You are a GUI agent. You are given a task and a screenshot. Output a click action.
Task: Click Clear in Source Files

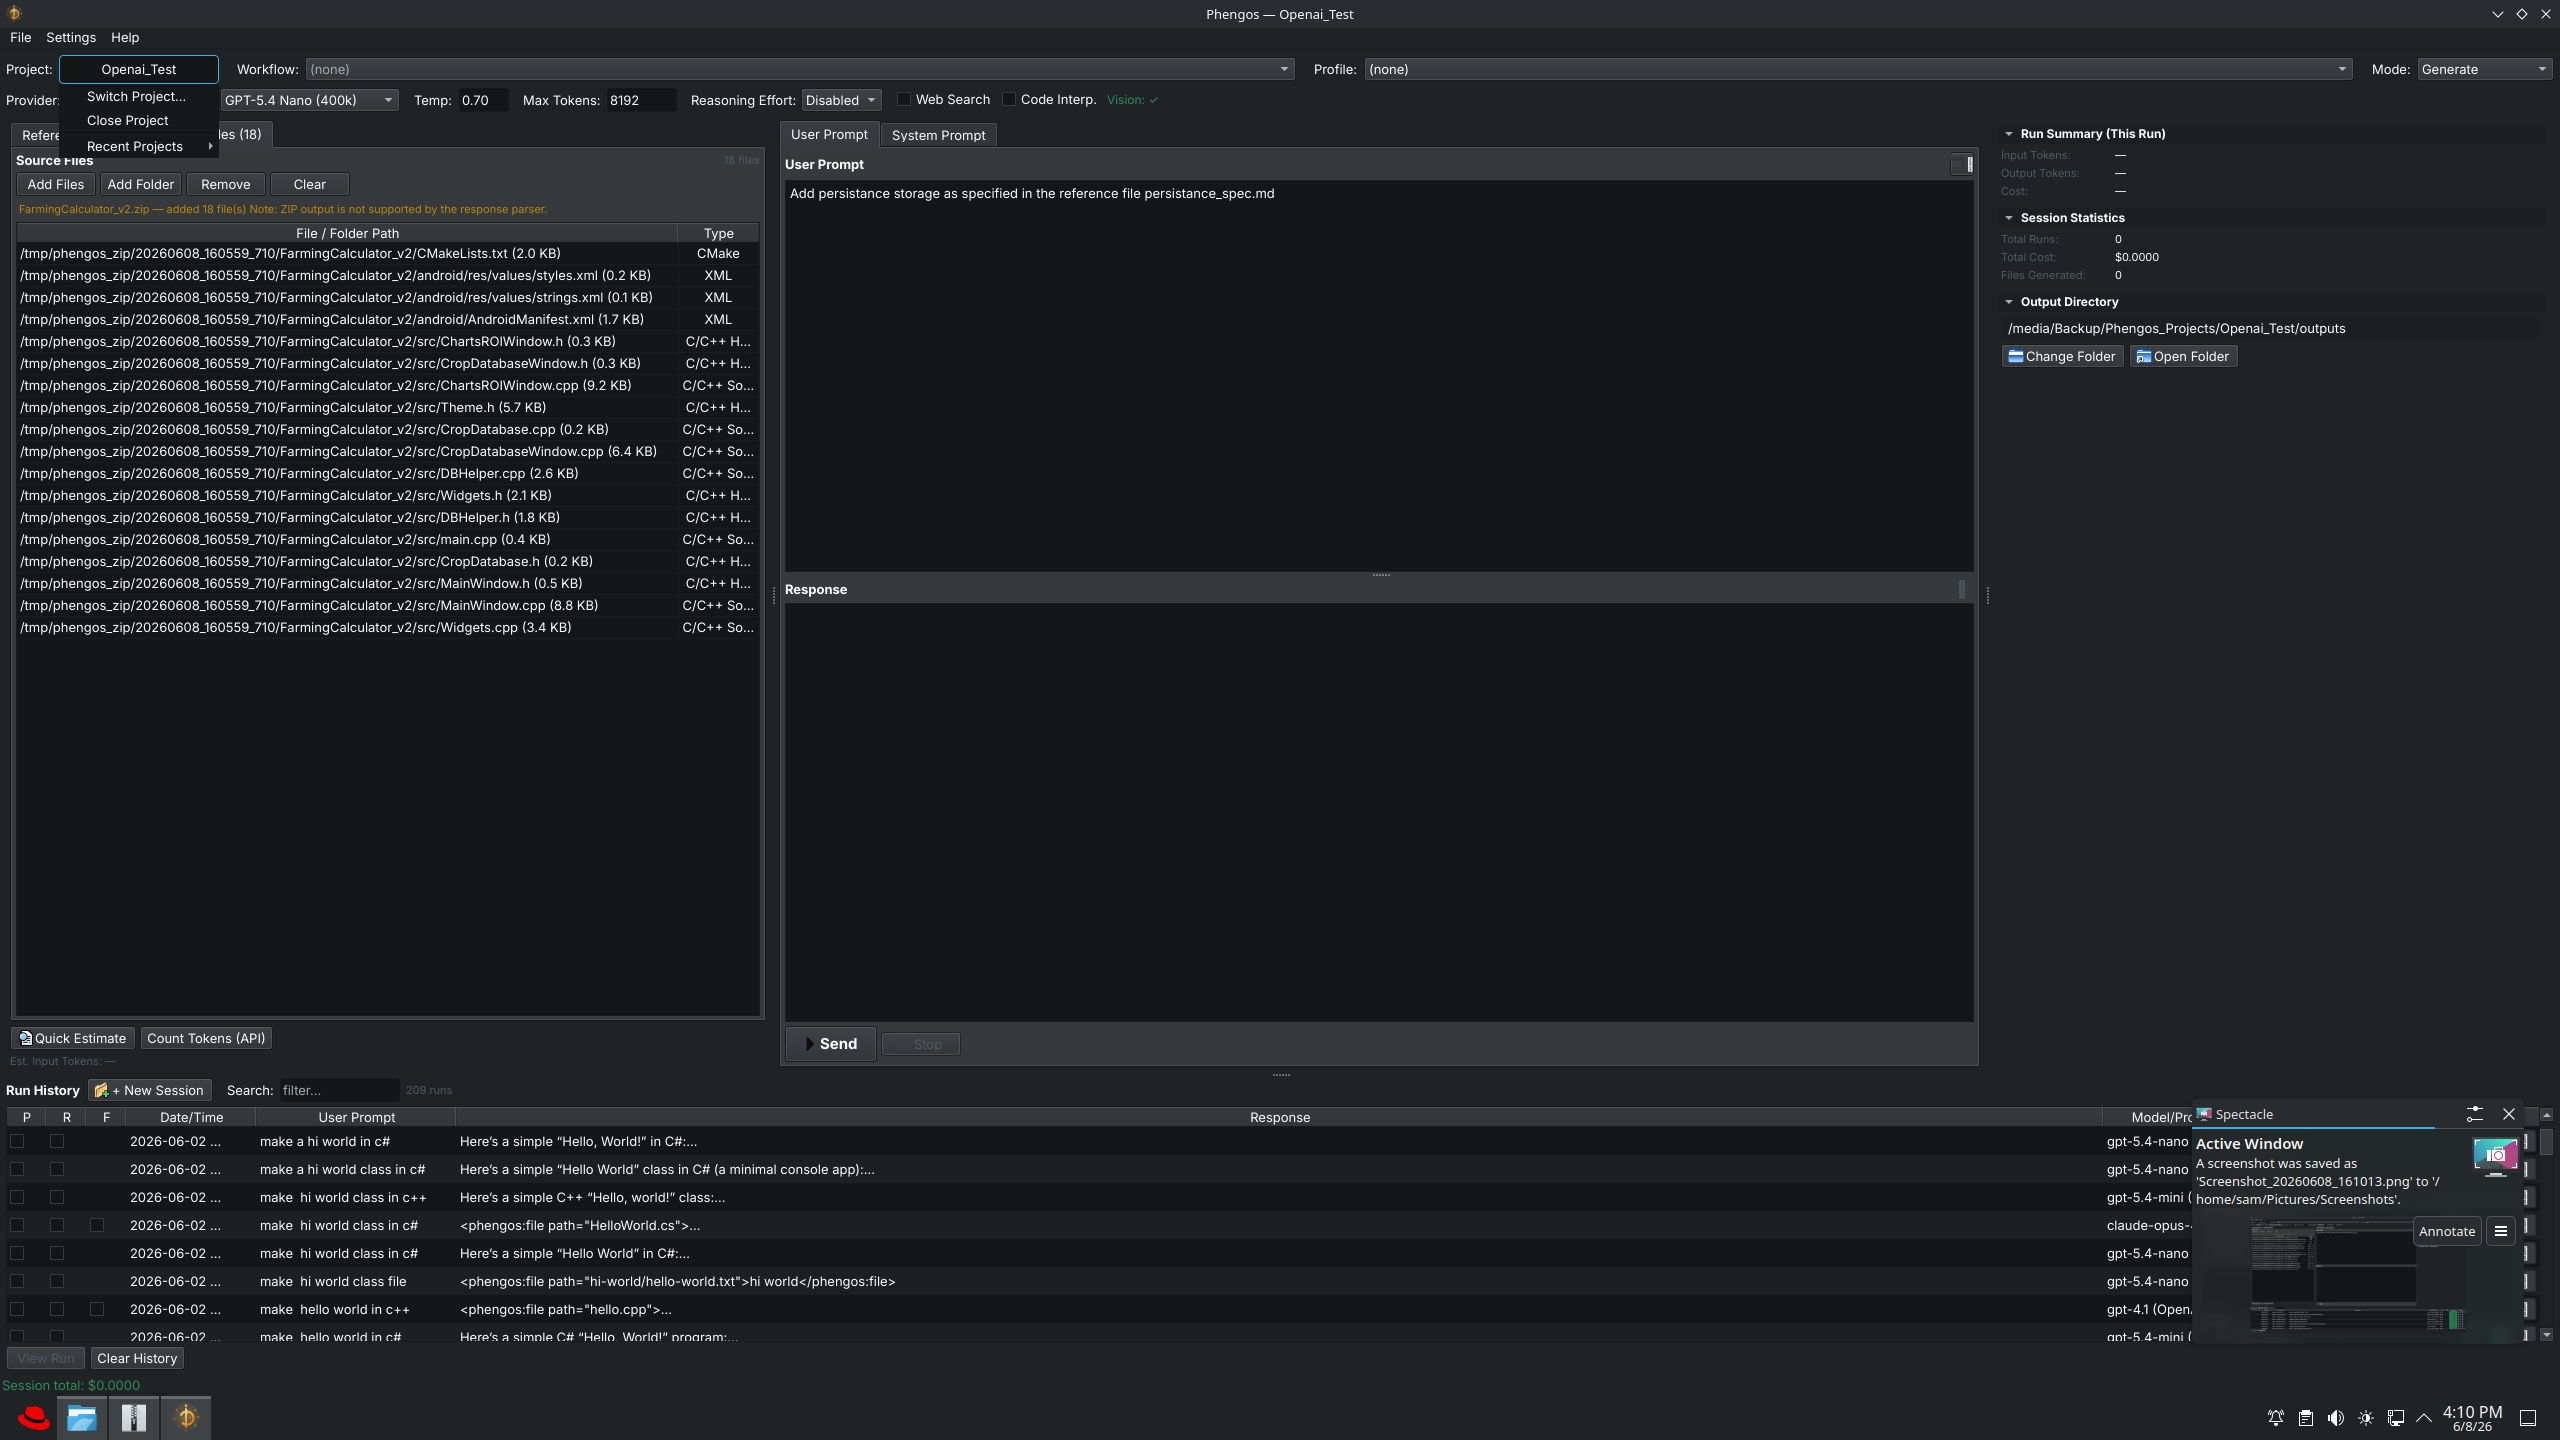pyautogui.click(x=310, y=184)
